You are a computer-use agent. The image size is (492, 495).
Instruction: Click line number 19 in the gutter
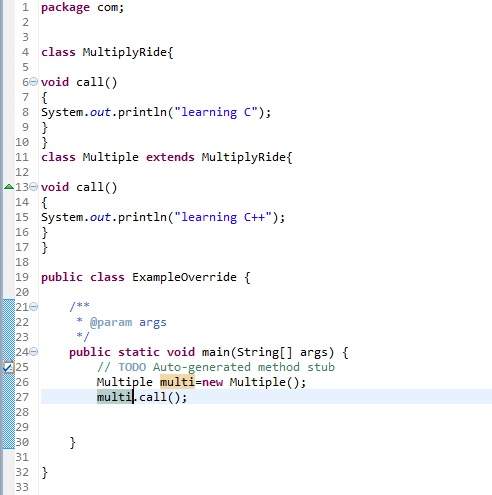click(x=22, y=277)
